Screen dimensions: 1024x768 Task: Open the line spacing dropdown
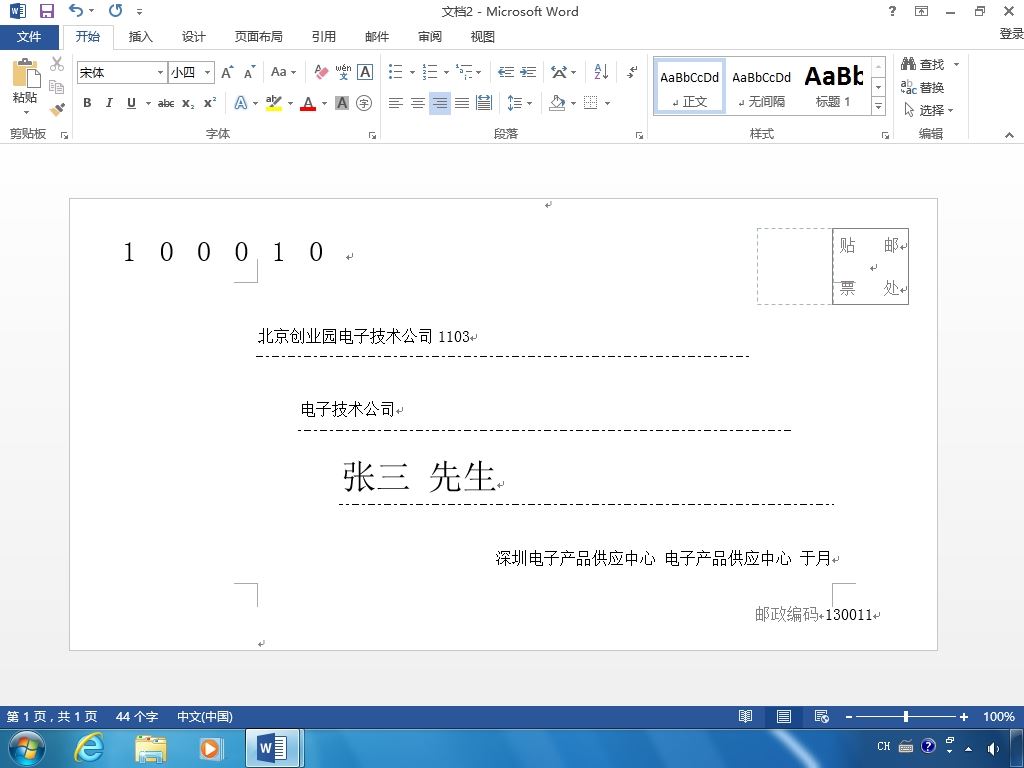coord(520,103)
